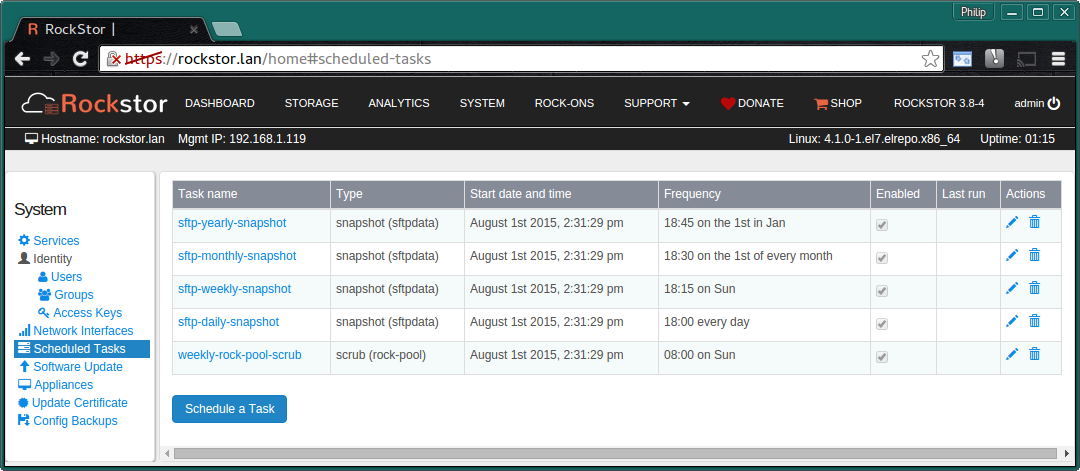Click the left scroll arrow of the horizontal scrollbar

(167, 453)
